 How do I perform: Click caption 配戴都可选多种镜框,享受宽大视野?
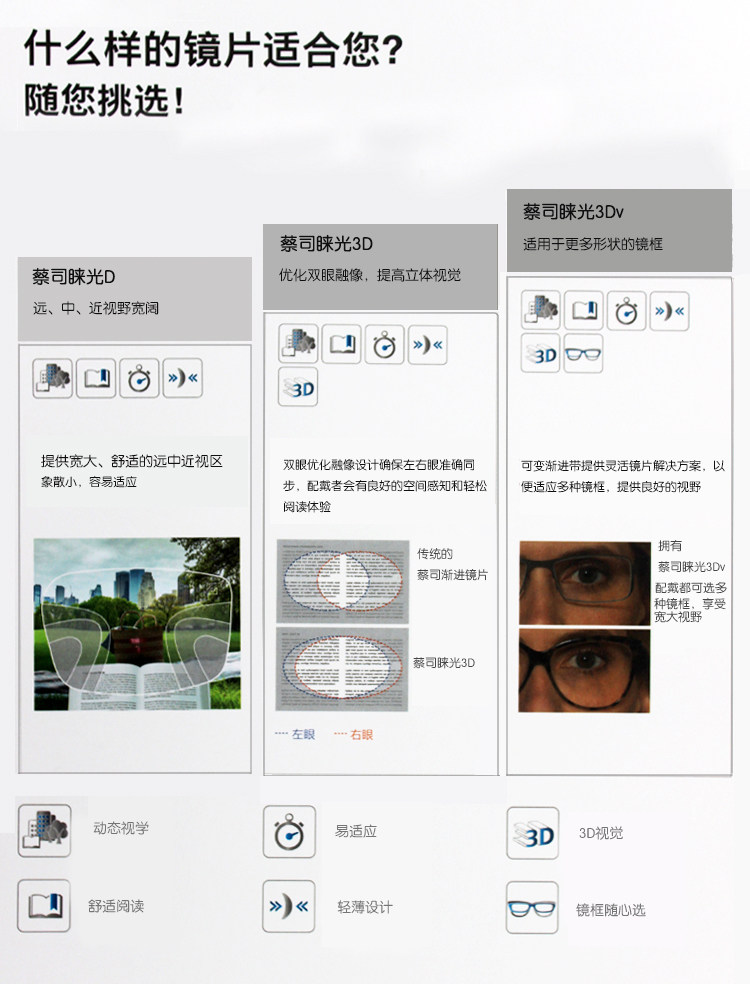(x=690, y=602)
